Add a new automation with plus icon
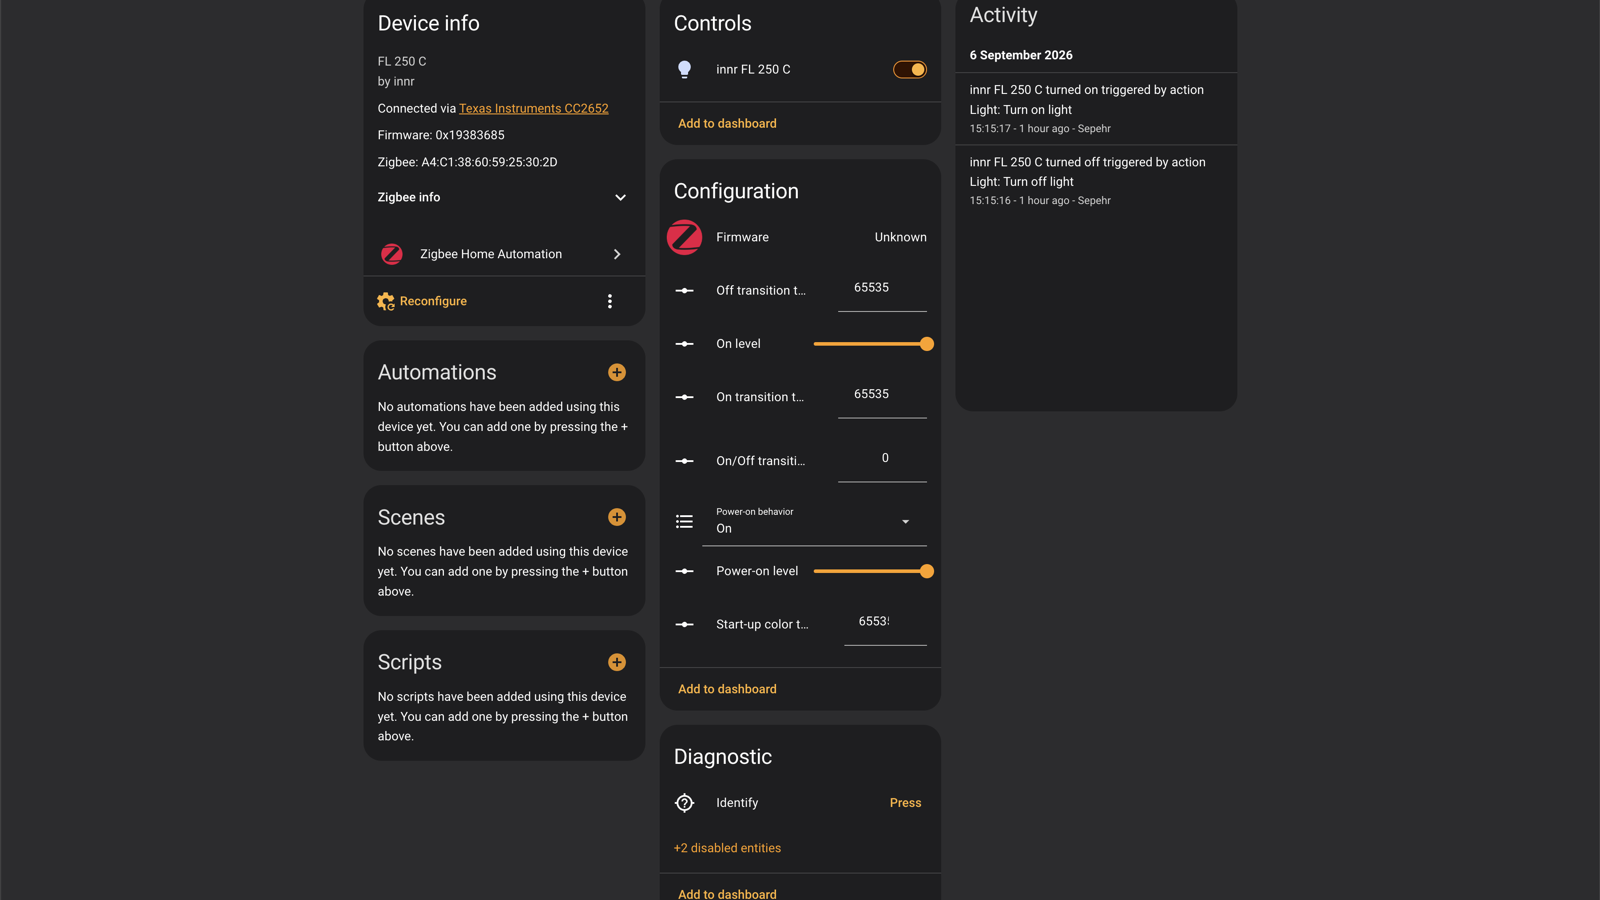Image resolution: width=1600 pixels, height=900 pixels. coord(617,372)
